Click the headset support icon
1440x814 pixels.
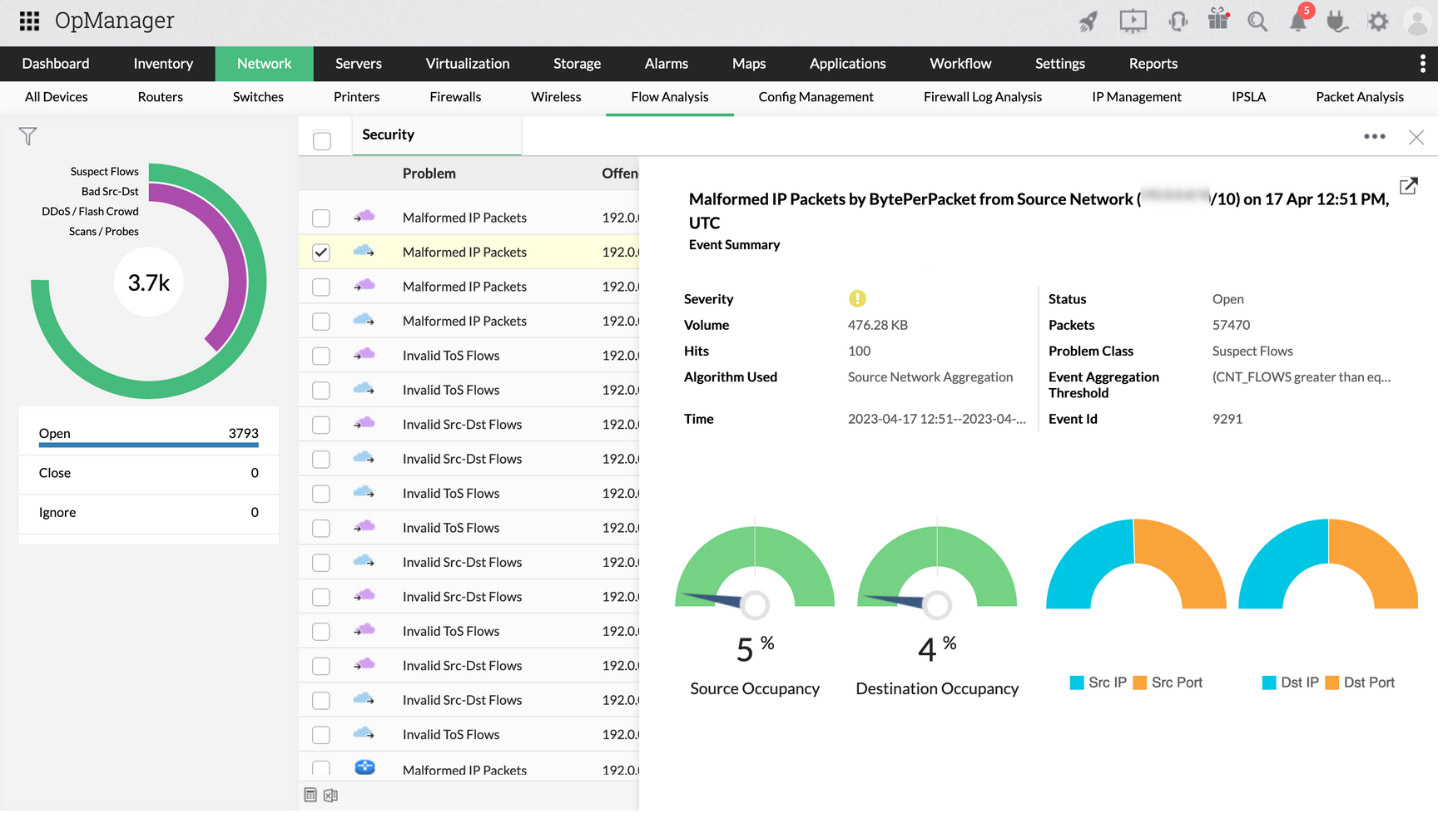coord(1178,21)
